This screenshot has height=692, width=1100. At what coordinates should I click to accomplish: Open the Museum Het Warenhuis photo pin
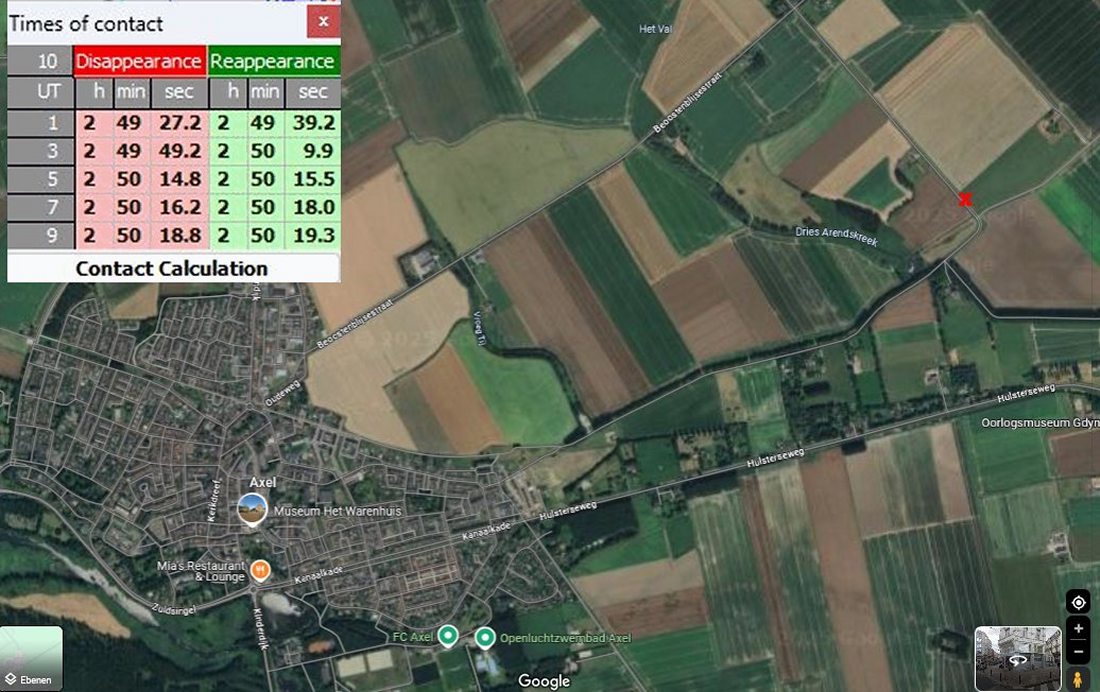[252, 510]
